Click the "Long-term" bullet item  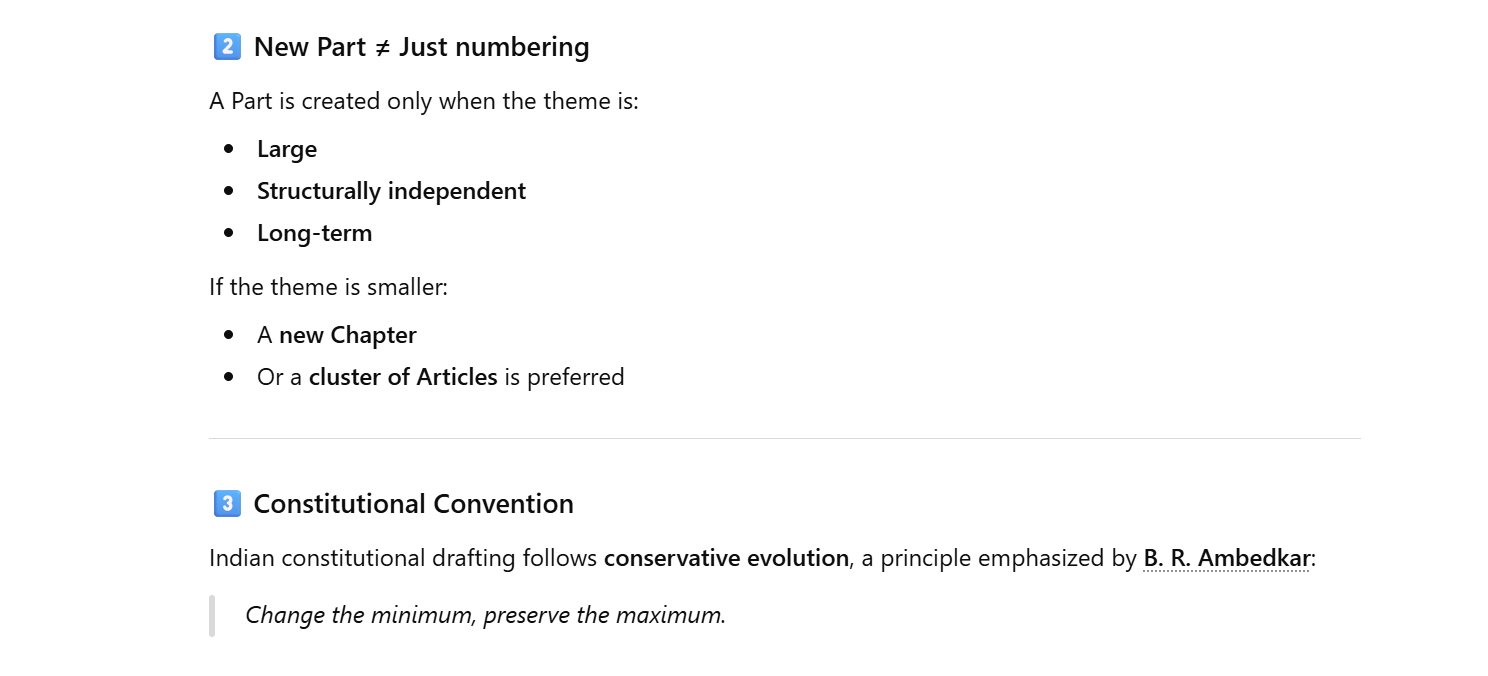coord(314,233)
